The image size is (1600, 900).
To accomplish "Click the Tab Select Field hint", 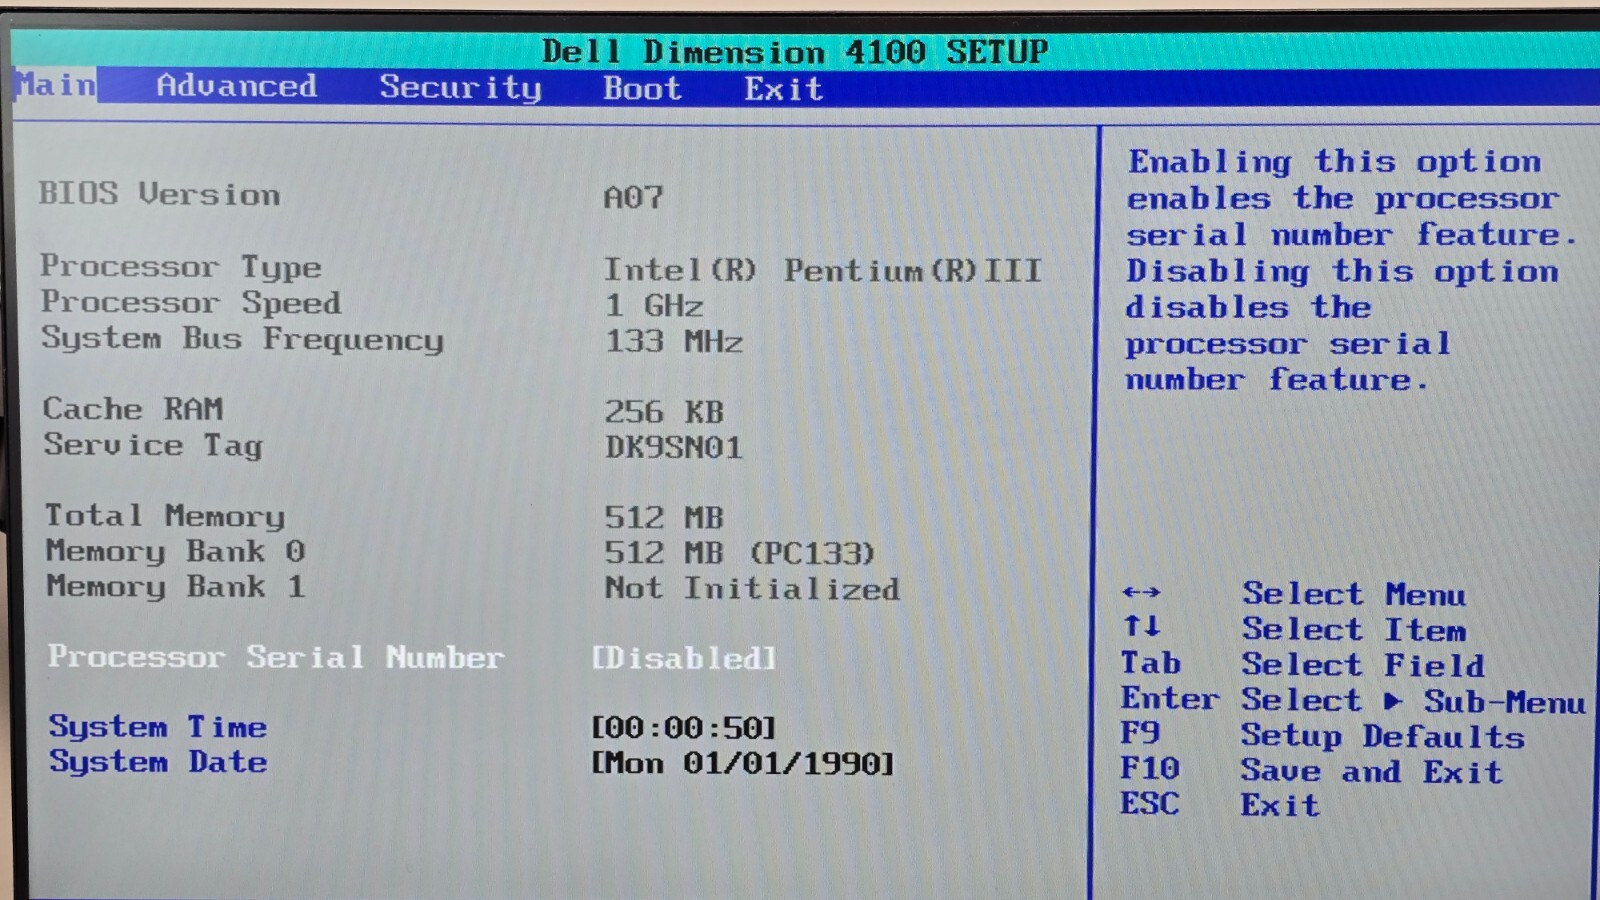I will tap(1303, 664).
